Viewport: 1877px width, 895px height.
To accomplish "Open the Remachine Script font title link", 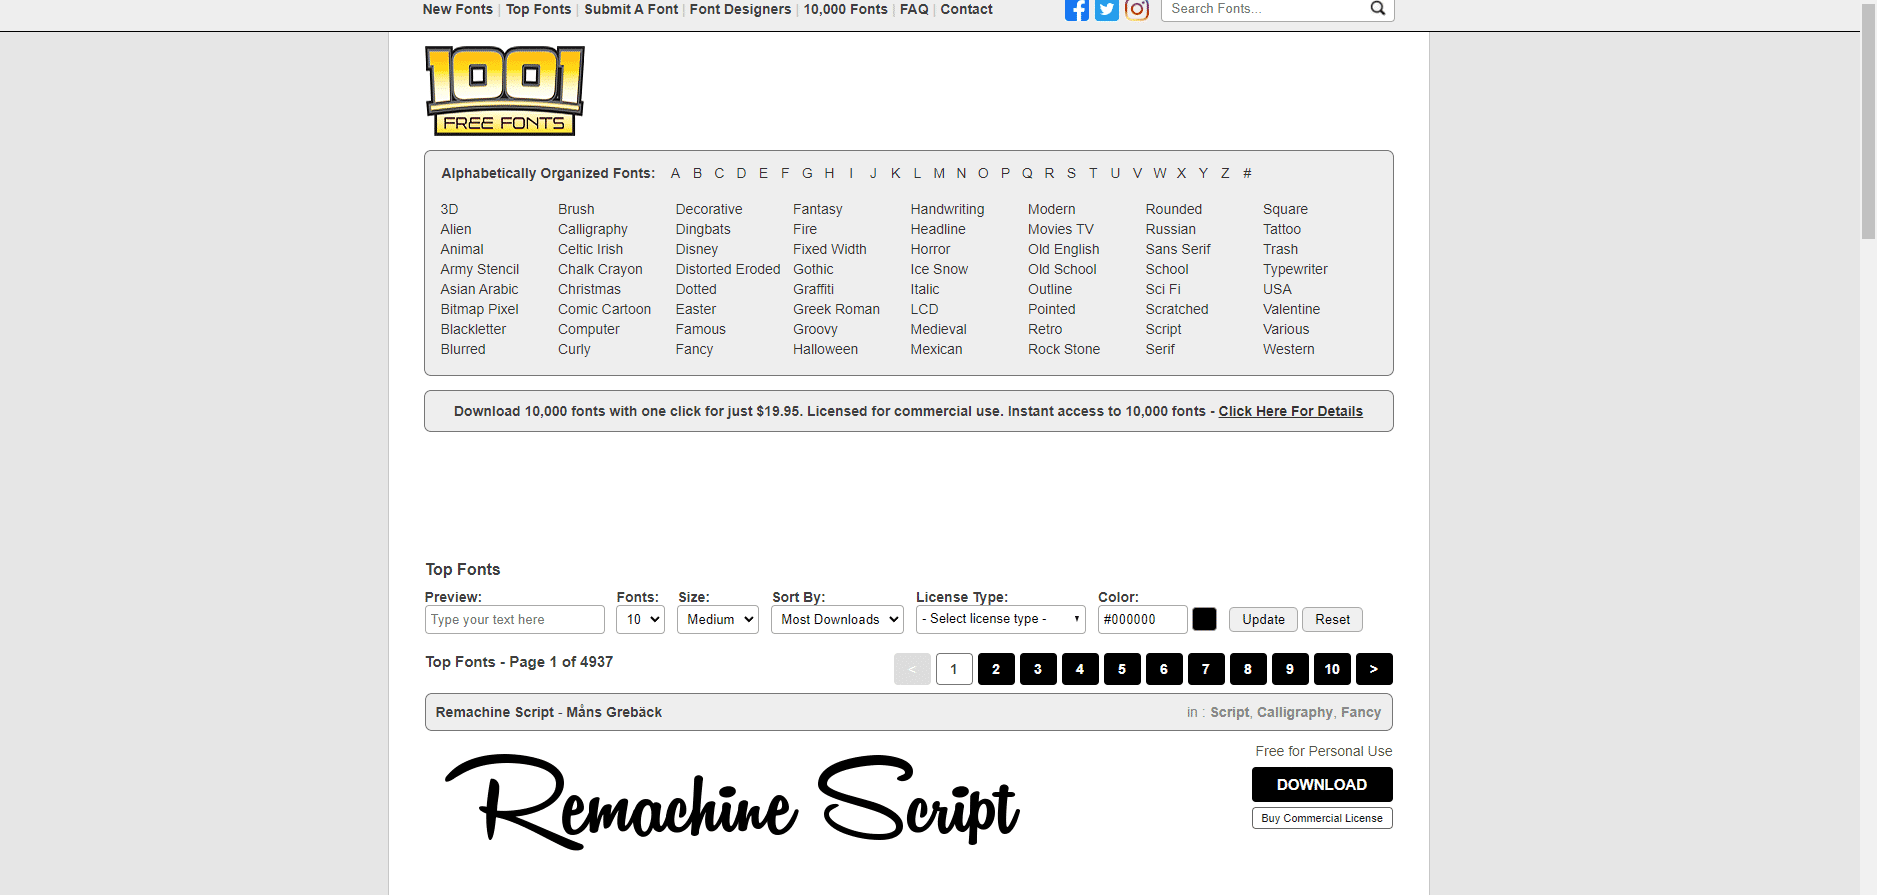I will 495,712.
